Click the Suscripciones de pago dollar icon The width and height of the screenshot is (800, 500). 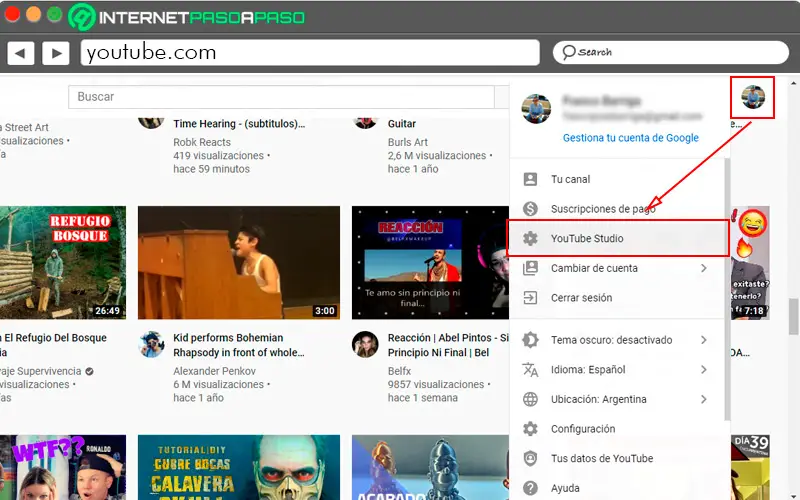(530, 209)
